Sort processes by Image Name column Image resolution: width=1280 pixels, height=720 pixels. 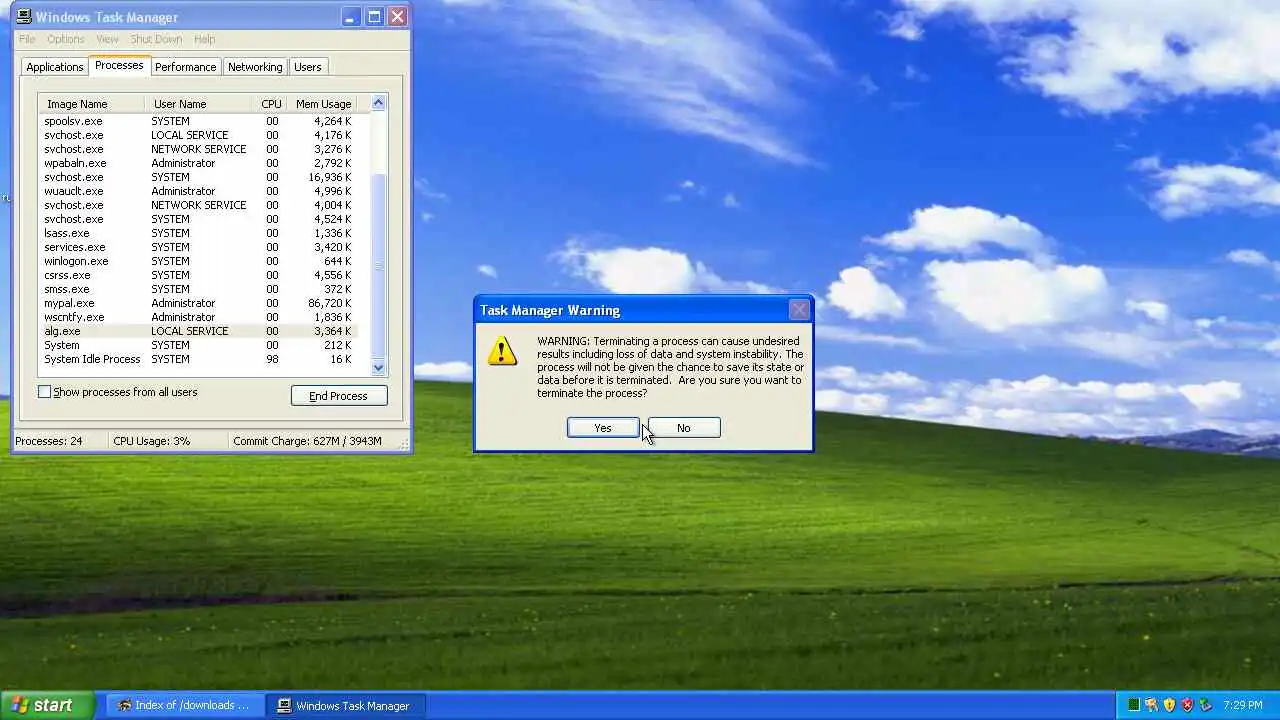[91, 104]
